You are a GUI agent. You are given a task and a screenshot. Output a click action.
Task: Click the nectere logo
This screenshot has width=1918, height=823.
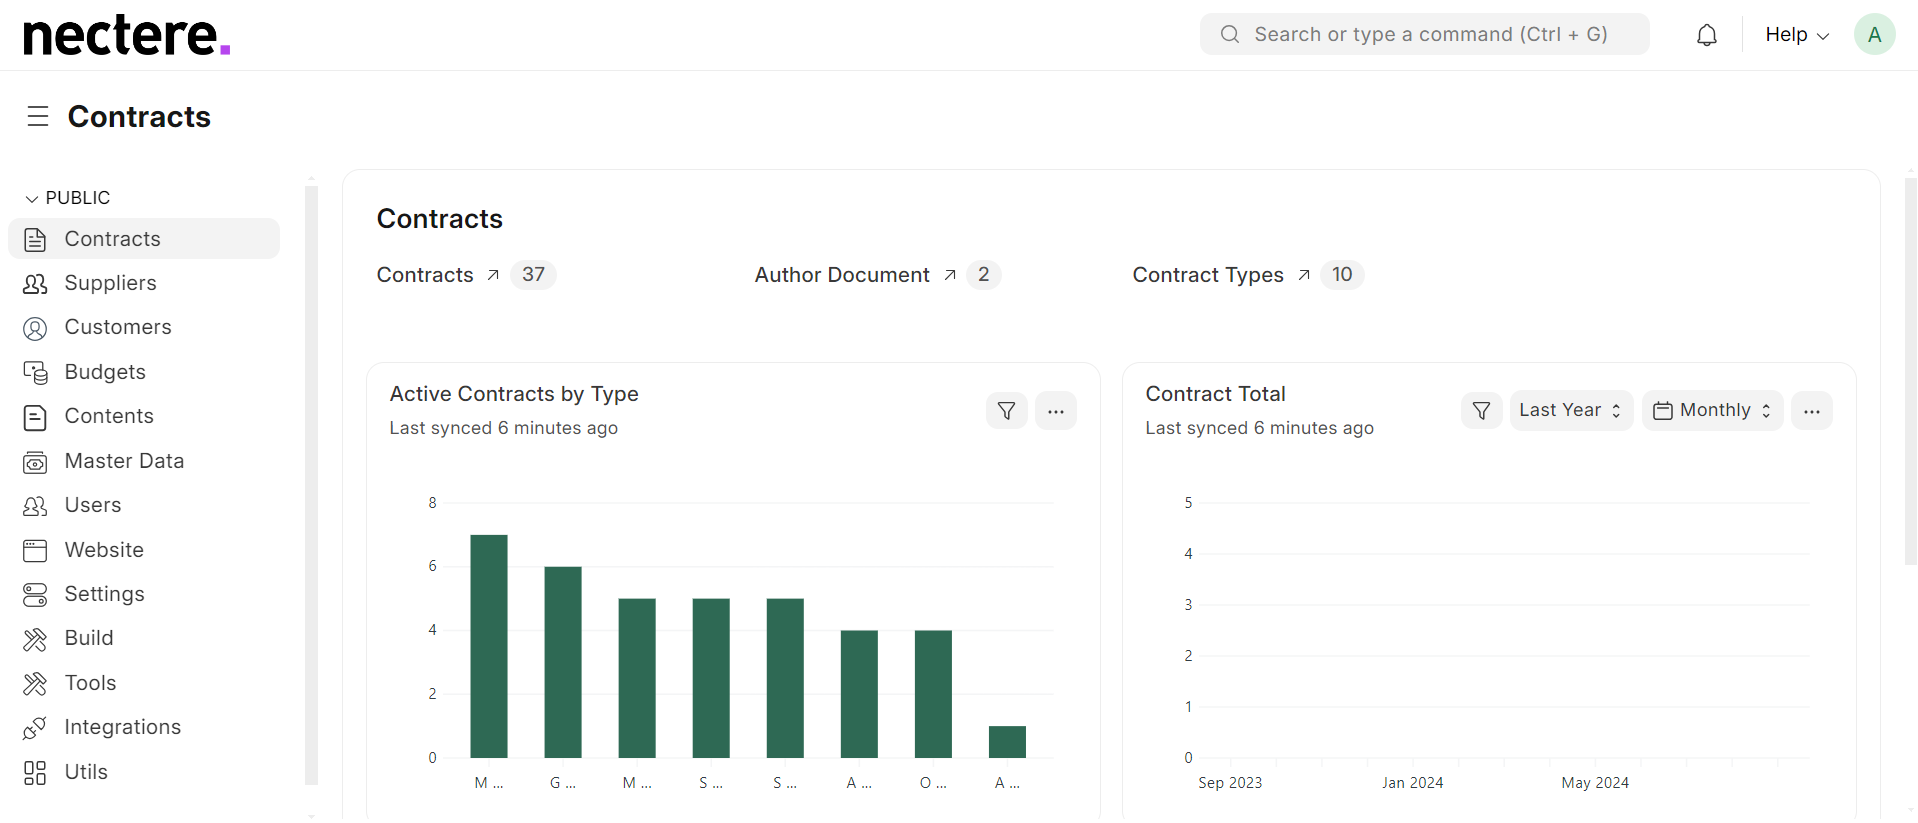(127, 36)
